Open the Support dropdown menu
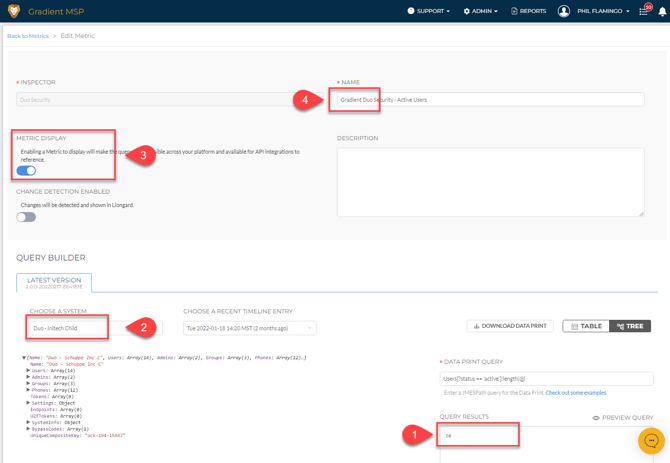The width and height of the screenshot is (670, 463). (429, 11)
